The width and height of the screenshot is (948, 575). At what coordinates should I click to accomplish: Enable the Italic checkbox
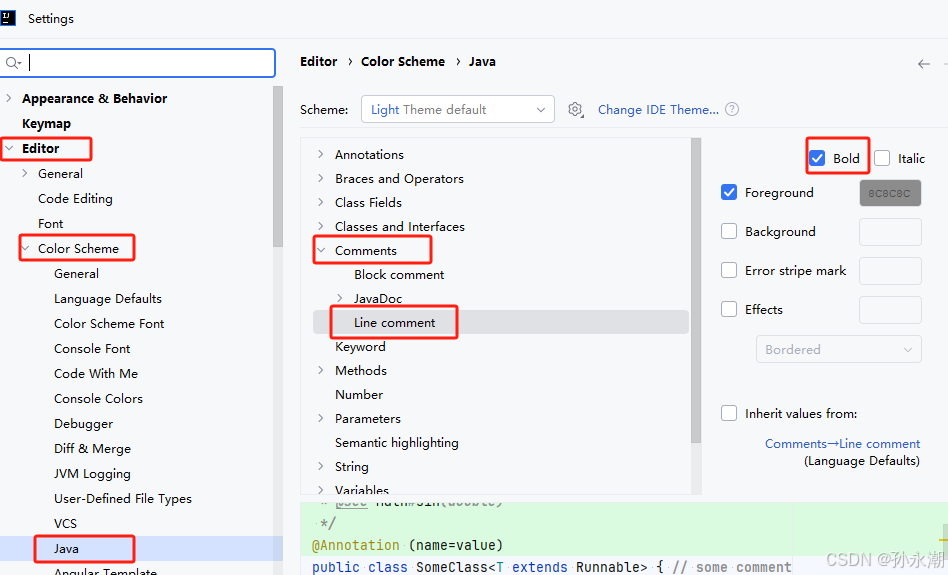(882, 158)
